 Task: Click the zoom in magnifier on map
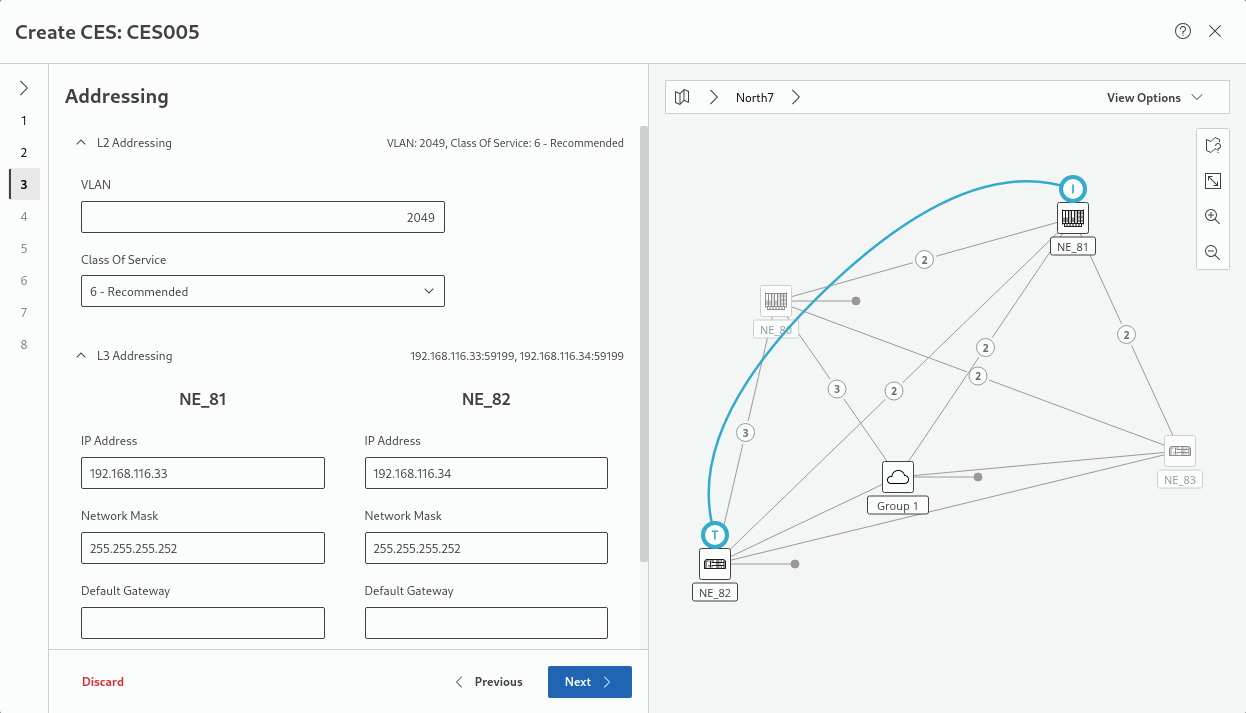[1212, 217]
